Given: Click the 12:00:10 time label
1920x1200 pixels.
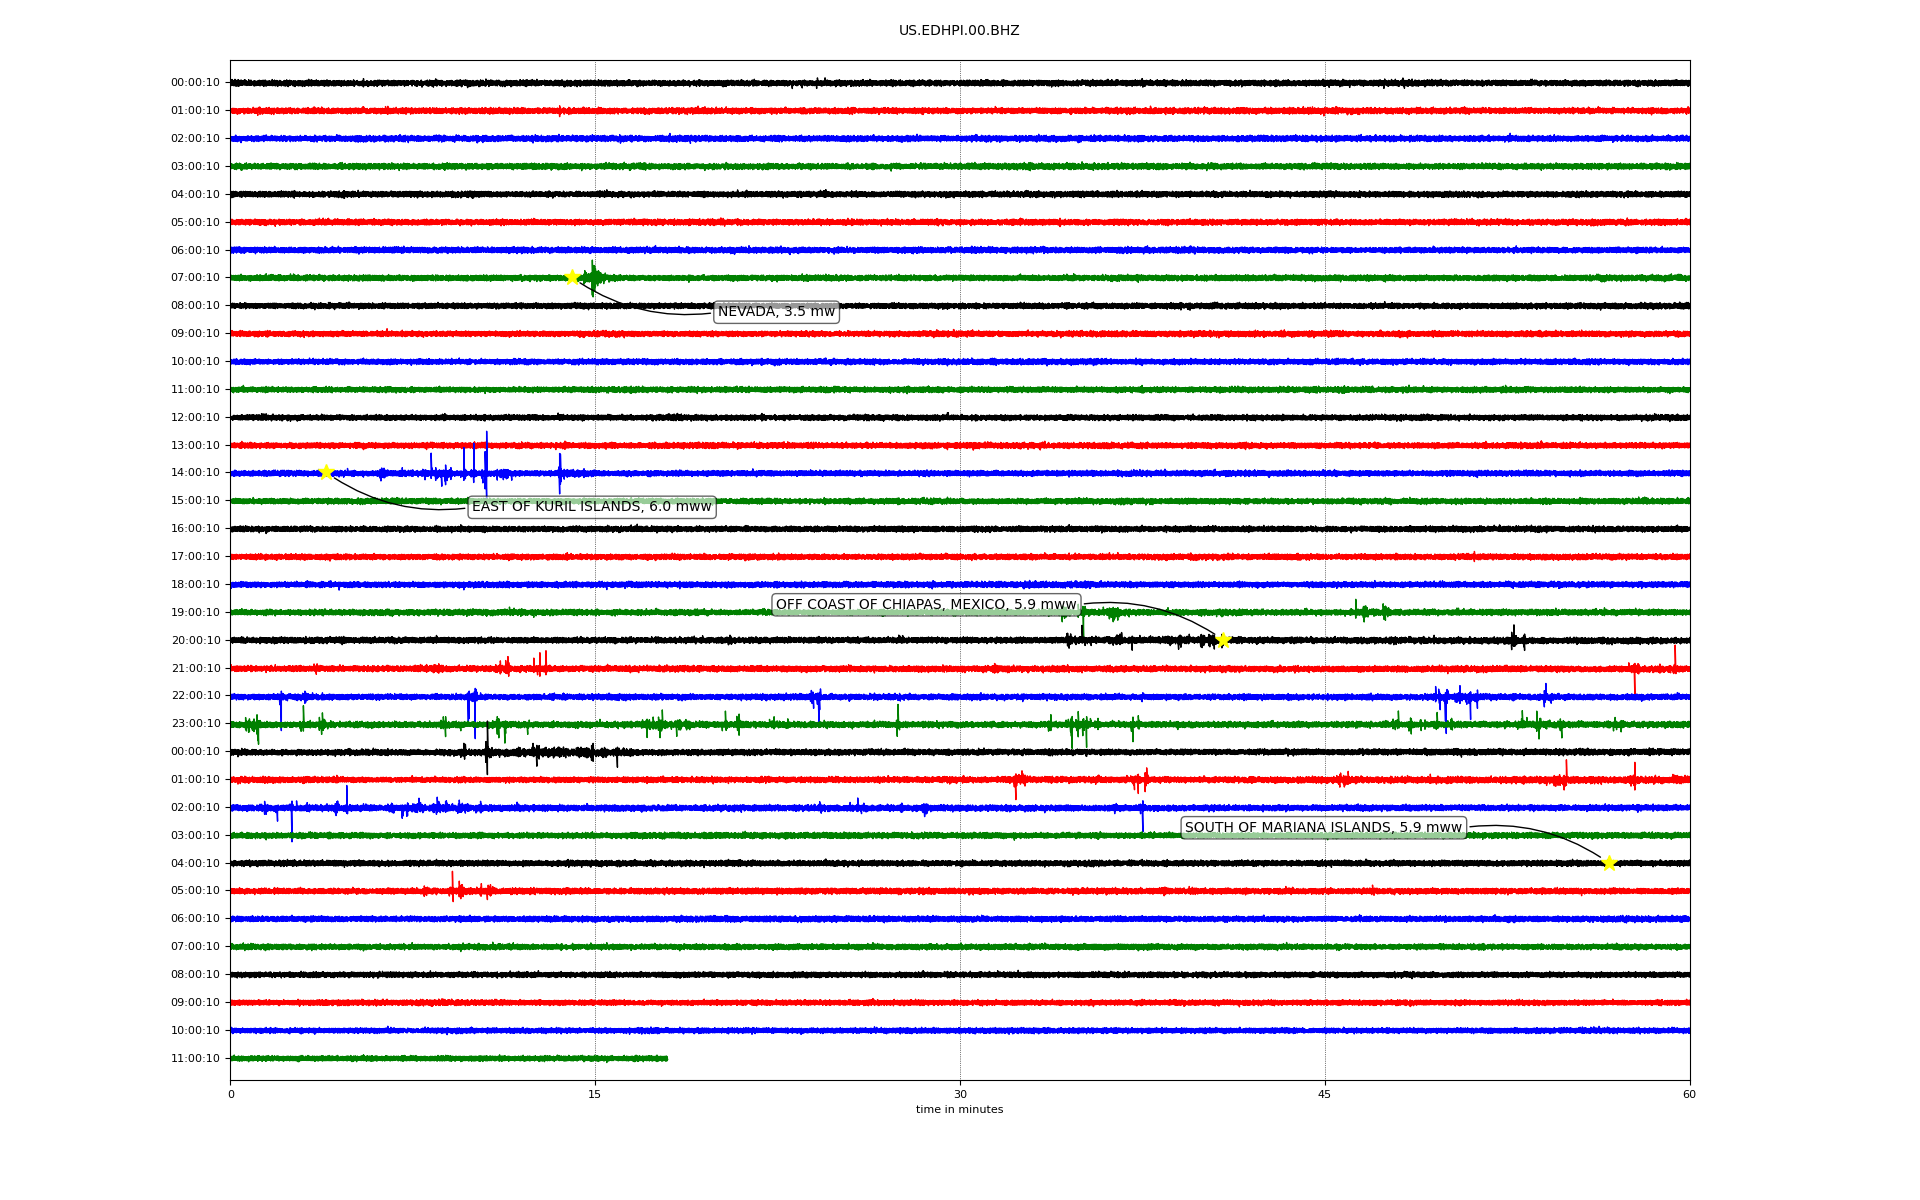Looking at the screenshot, I should tap(195, 418).
